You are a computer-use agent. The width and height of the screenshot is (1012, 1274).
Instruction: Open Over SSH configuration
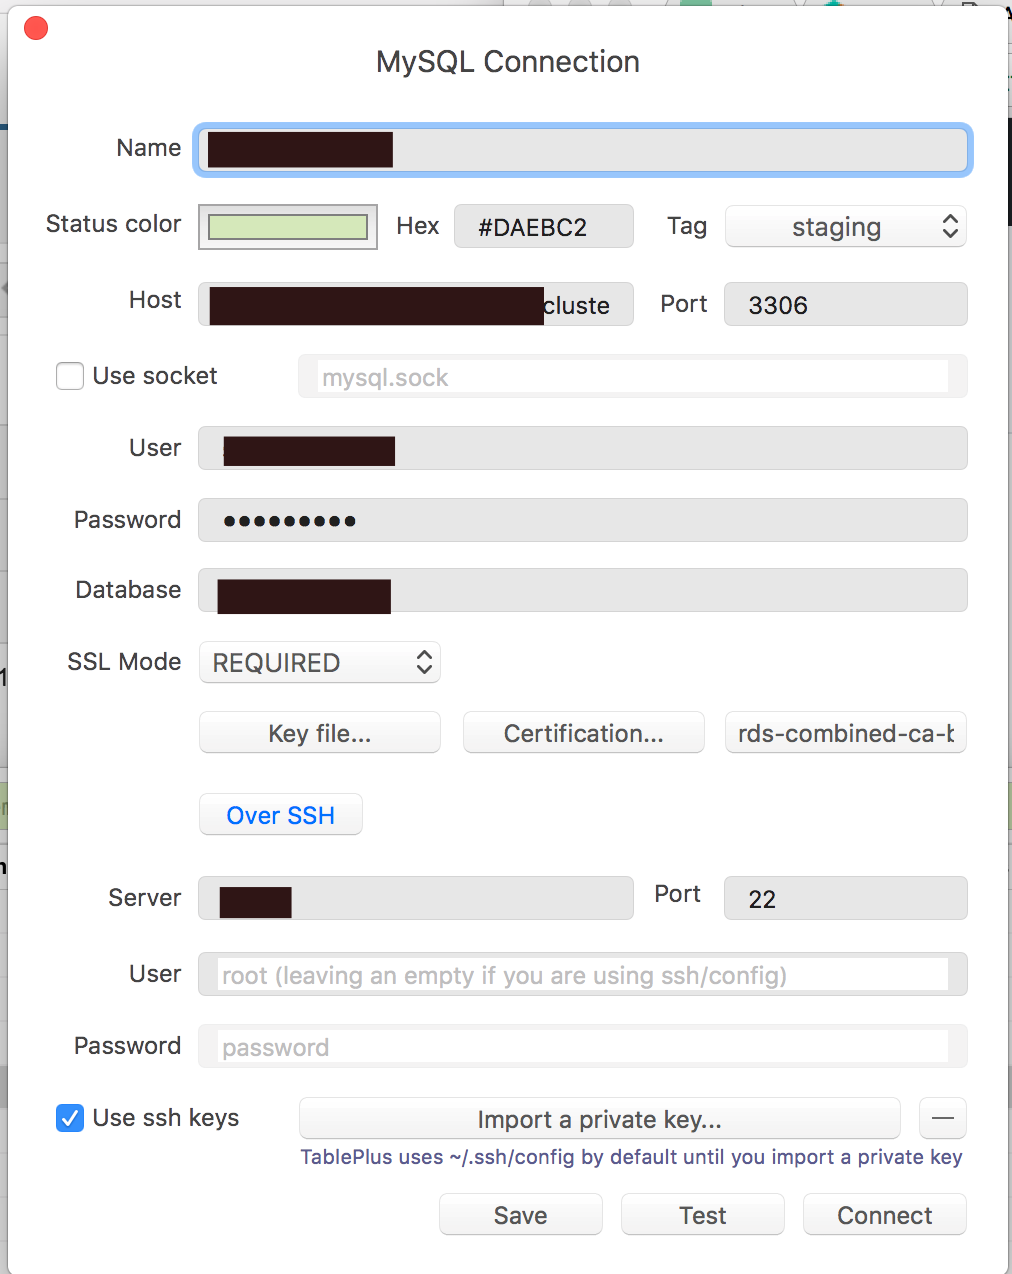pos(280,815)
